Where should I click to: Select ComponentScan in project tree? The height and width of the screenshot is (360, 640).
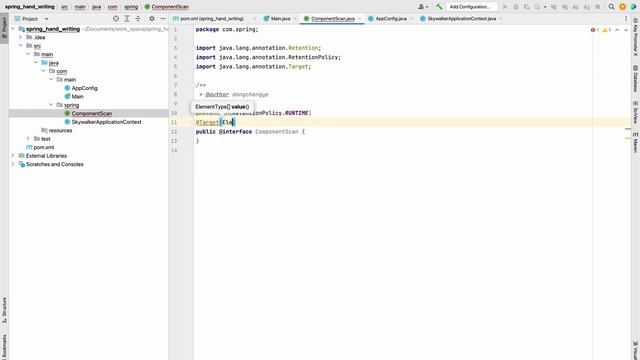tap(91, 113)
